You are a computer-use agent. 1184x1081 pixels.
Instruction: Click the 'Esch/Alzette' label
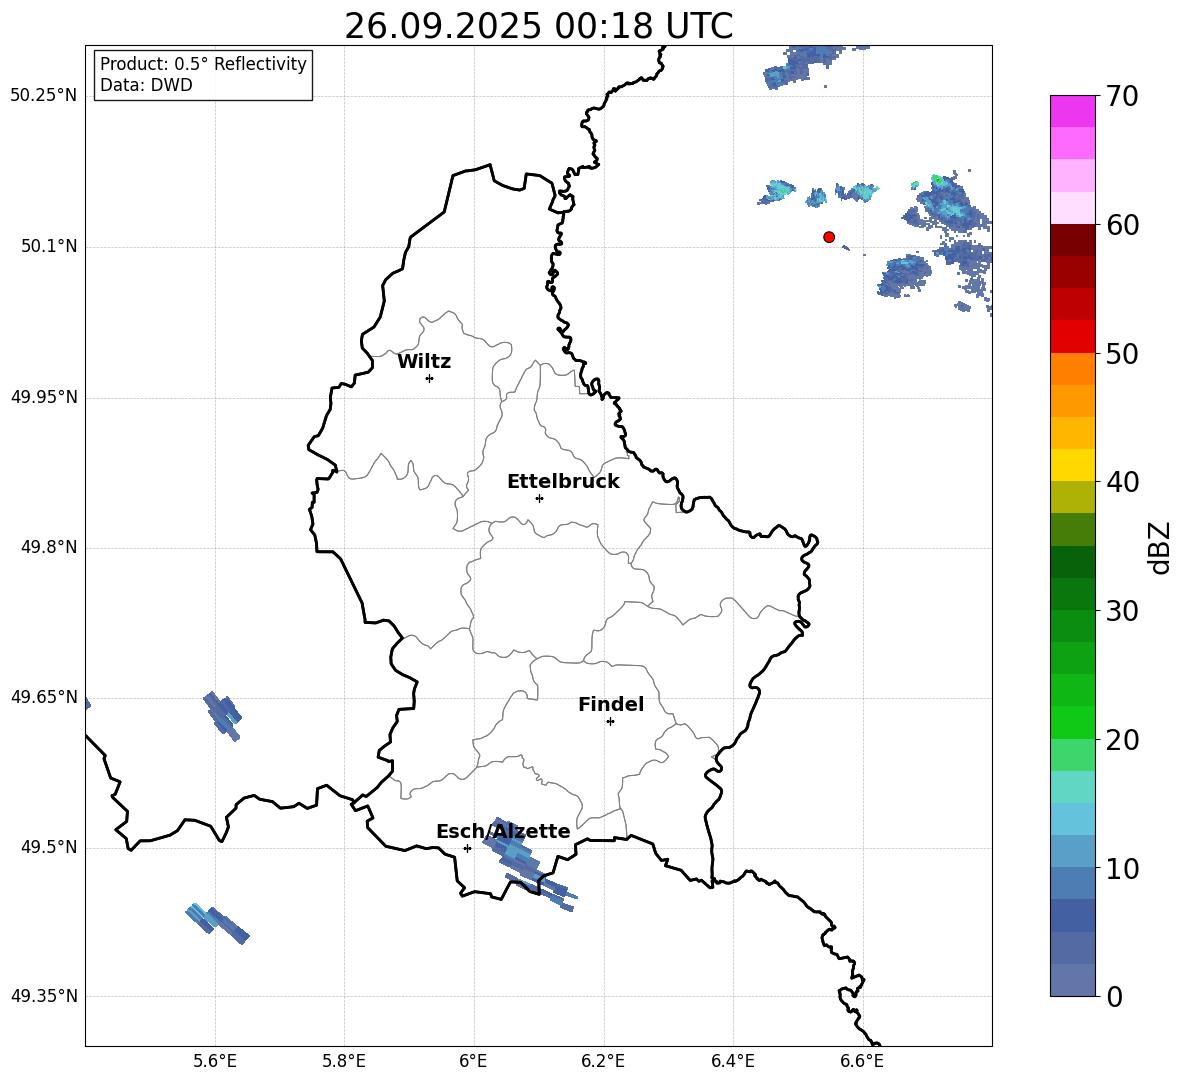click(503, 831)
